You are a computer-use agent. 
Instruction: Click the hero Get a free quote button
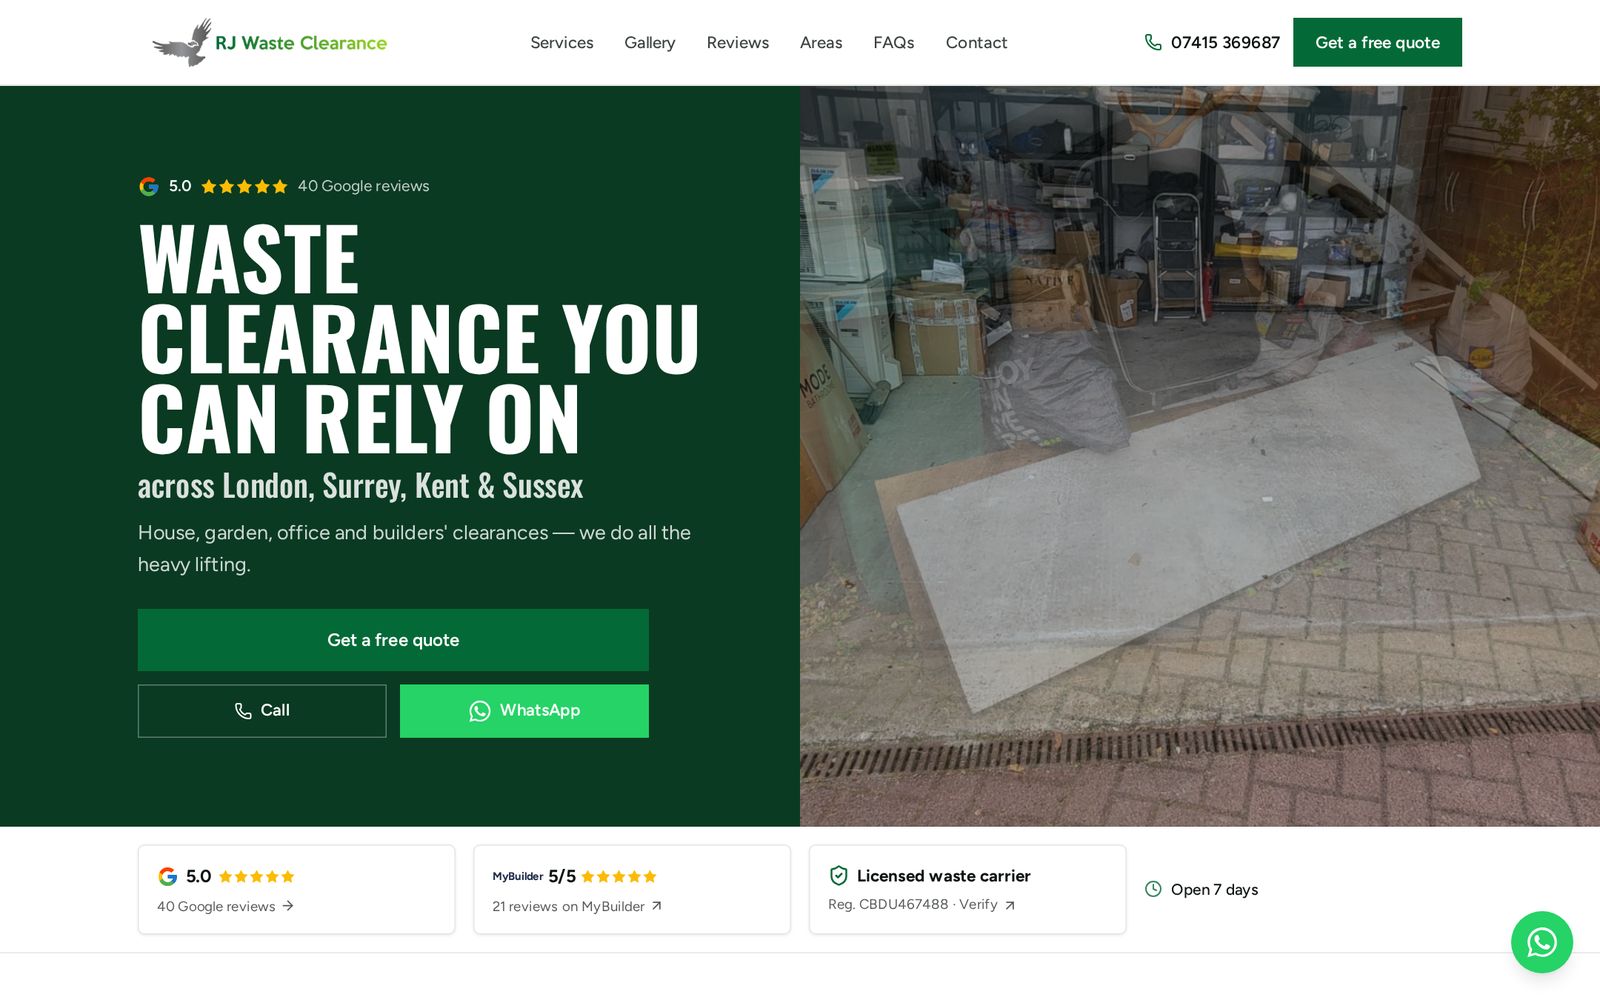393,640
